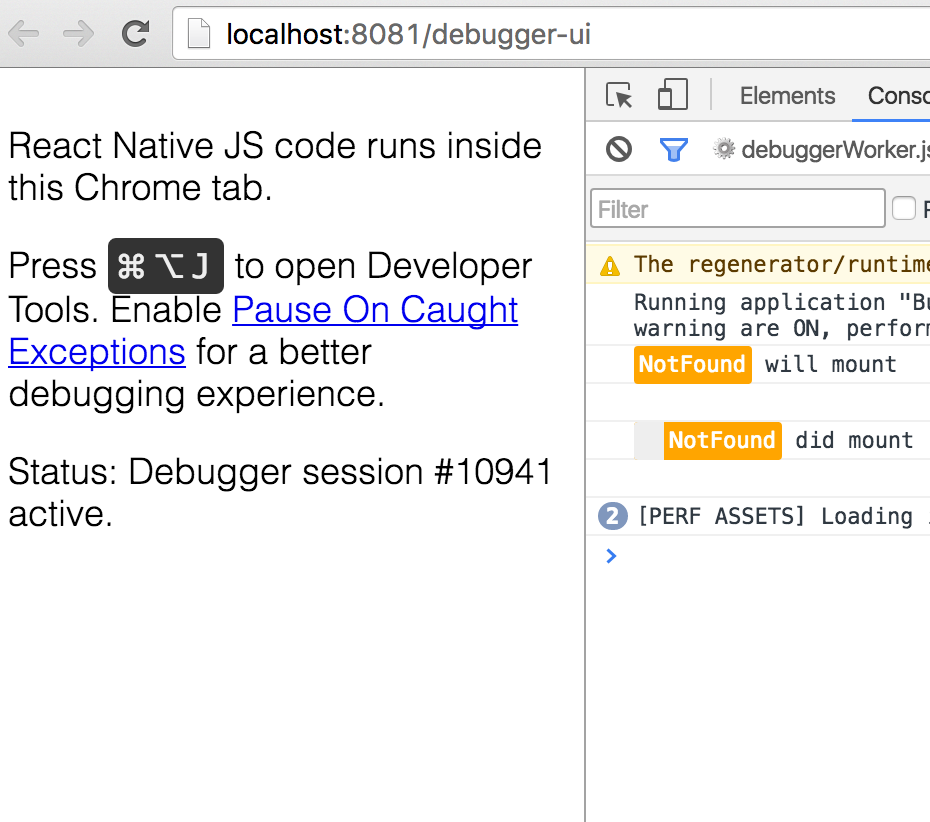Click the keyboard shortcut ⌘⌥J badge
Screen dimensions: 930x822
click(165, 266)
